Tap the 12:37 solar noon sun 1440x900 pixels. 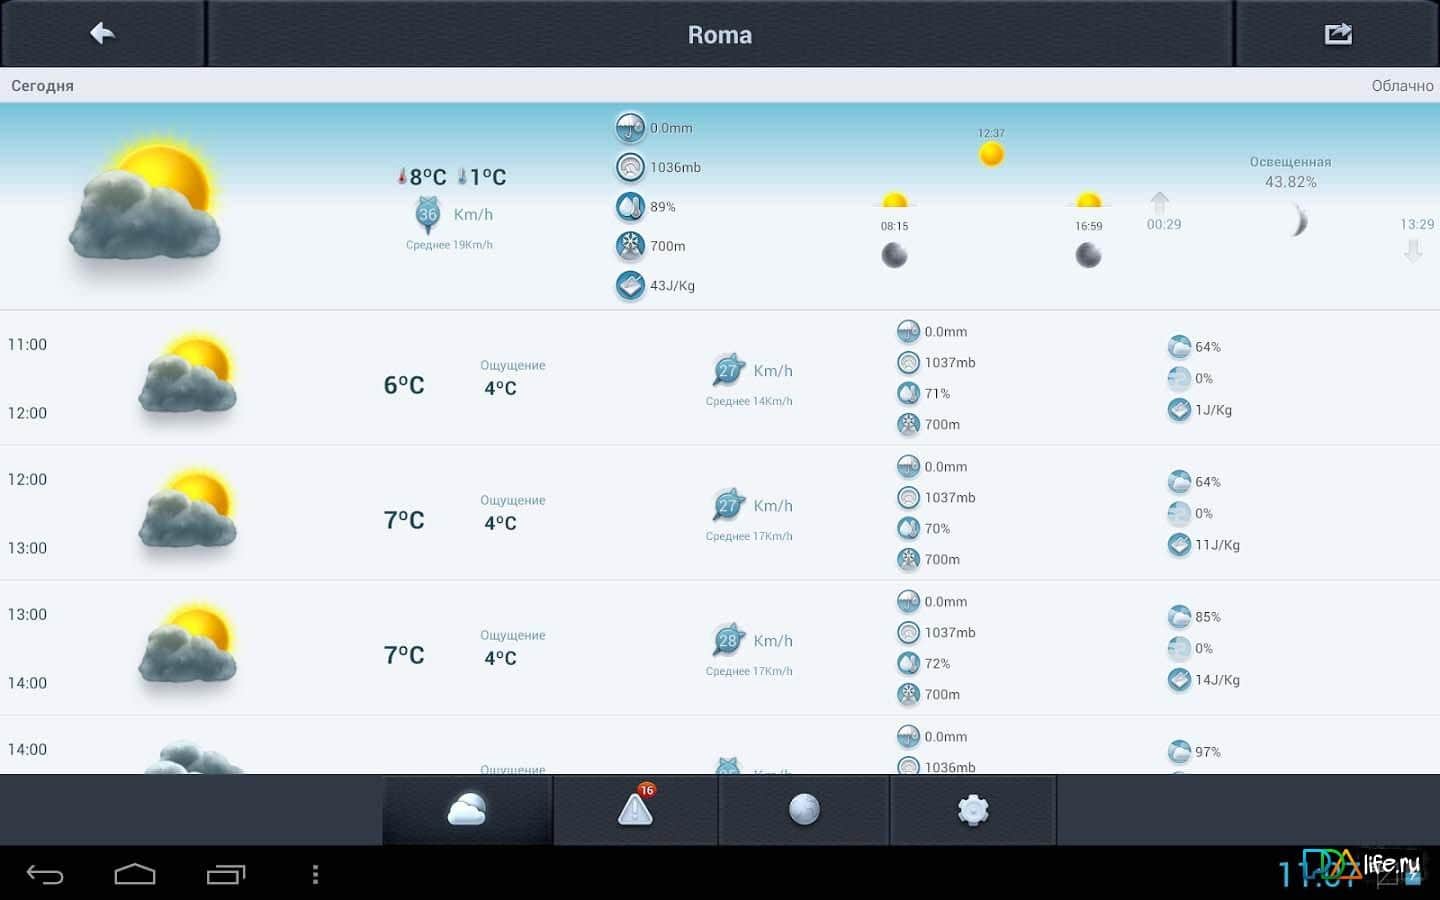pyautogui.click(x=991, y=154)
